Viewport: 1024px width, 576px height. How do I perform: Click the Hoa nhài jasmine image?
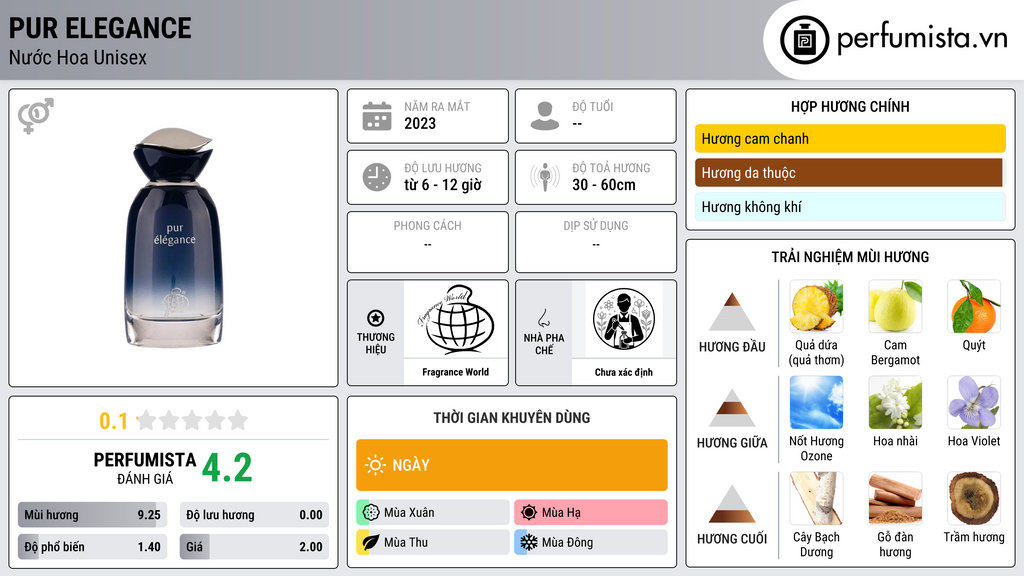click(895, 402)
